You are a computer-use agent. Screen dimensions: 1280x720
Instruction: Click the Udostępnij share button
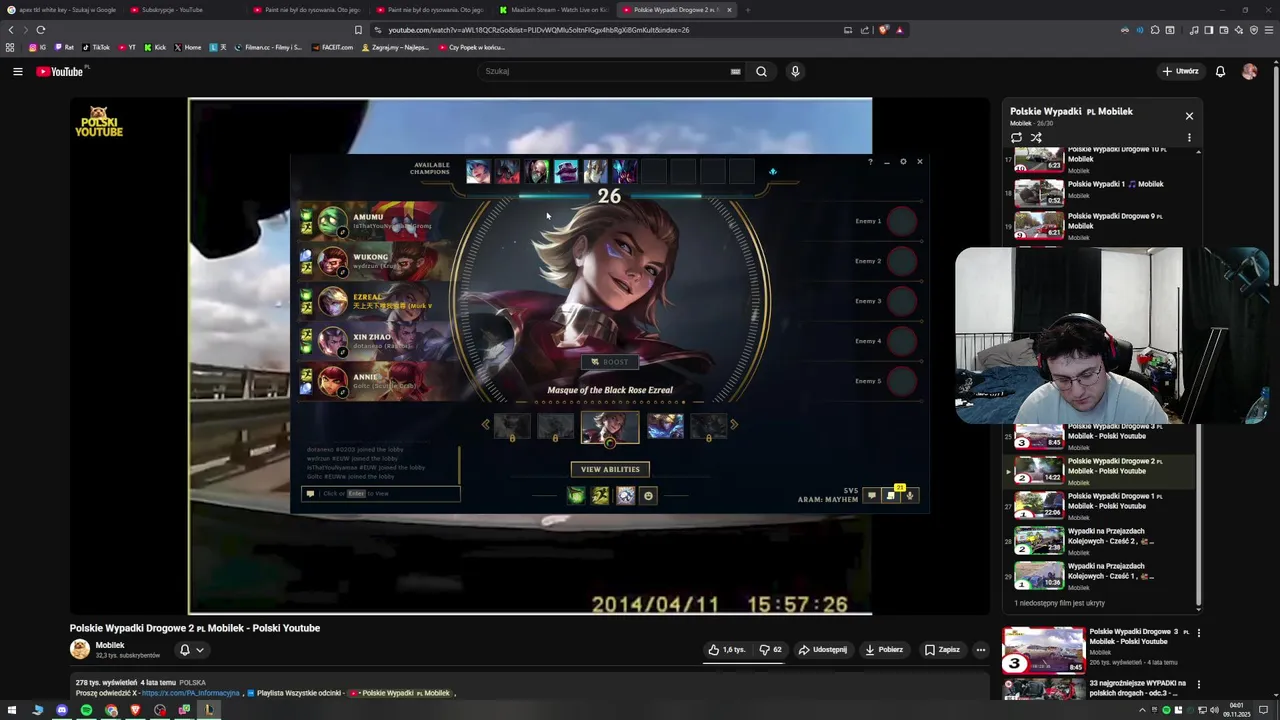point(822,649)
